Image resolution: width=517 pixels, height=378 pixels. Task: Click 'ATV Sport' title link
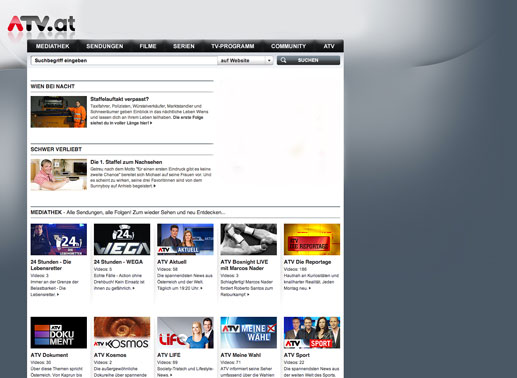point(297,355)
